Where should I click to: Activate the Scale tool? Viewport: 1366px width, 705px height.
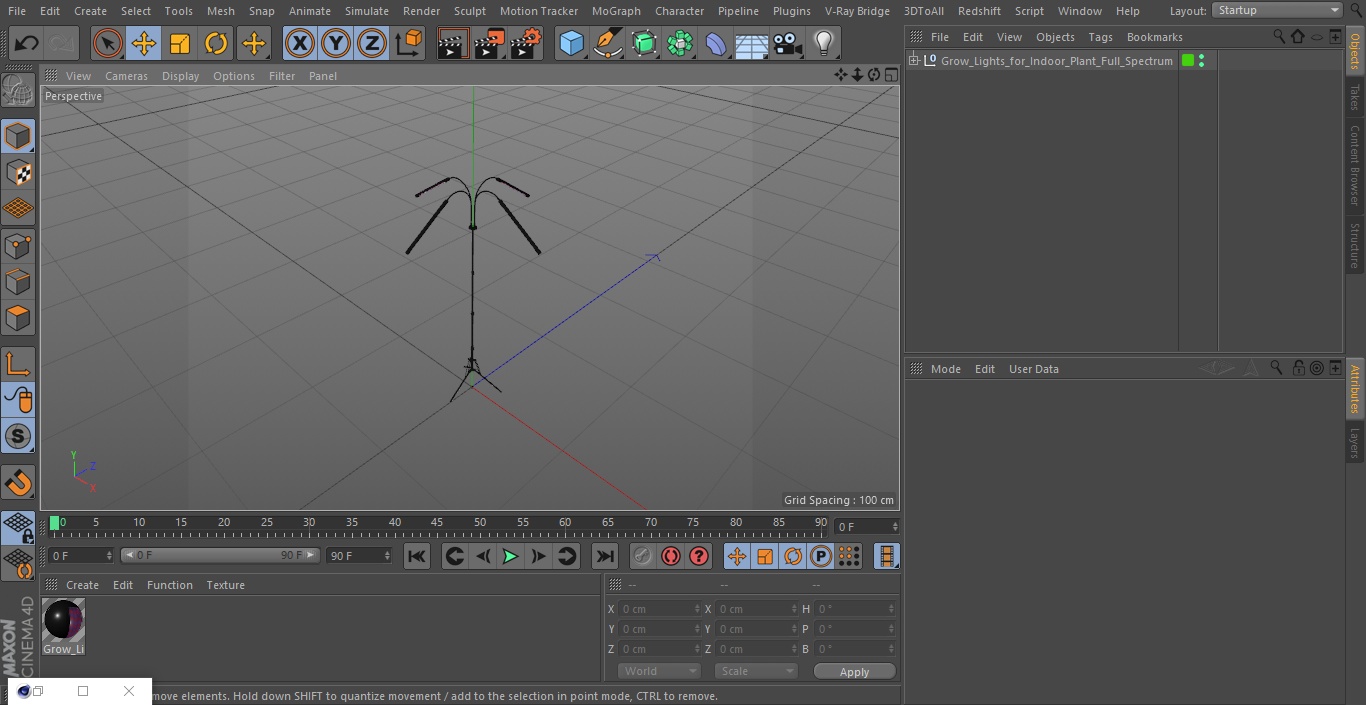pos(180,43)
